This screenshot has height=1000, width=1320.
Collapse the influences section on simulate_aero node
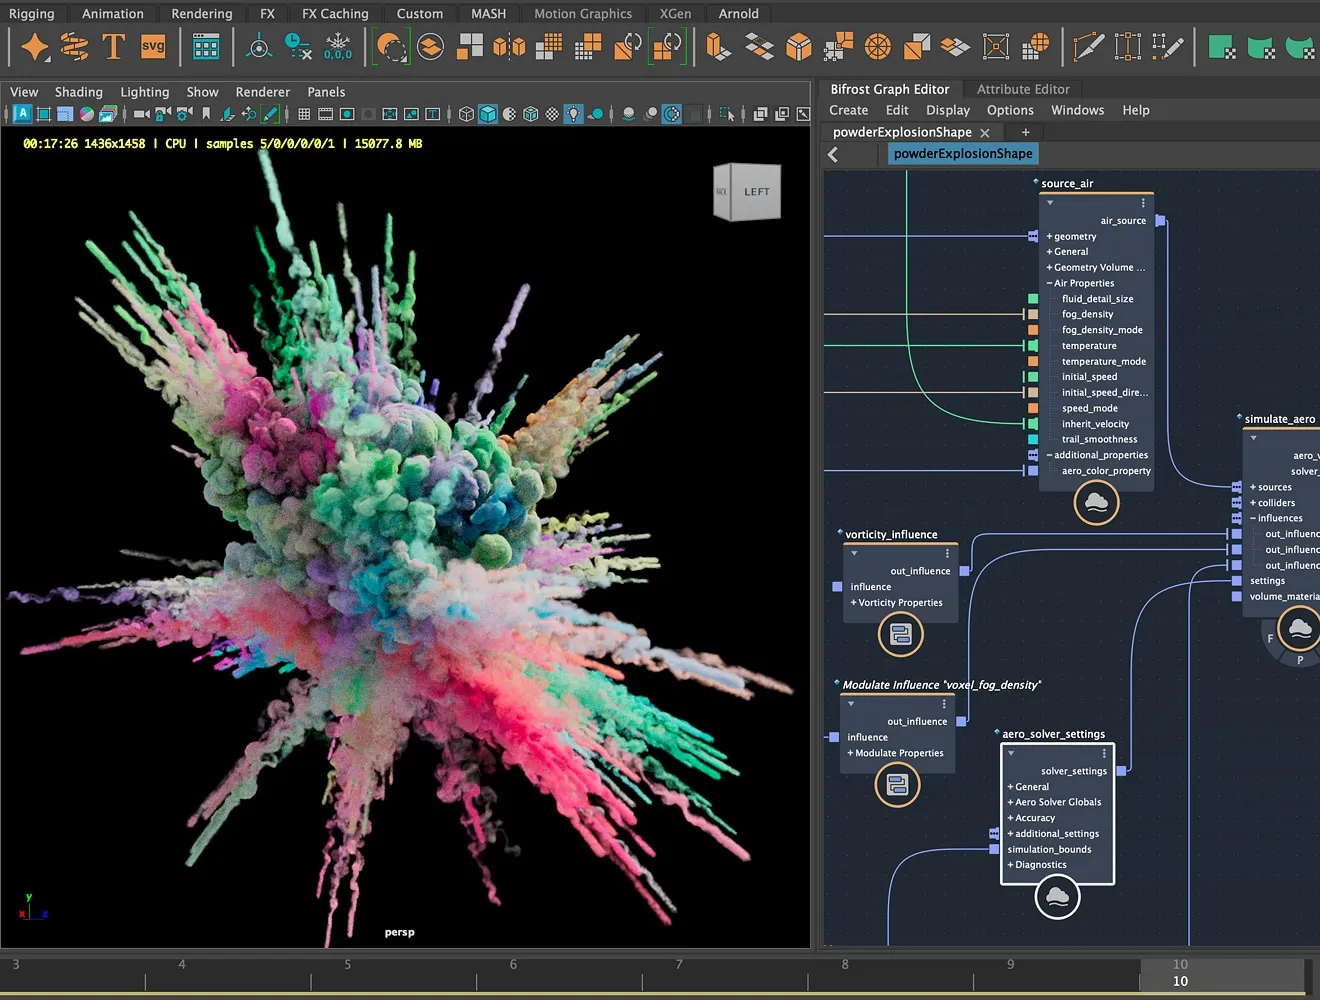[x=1254, y=517]
